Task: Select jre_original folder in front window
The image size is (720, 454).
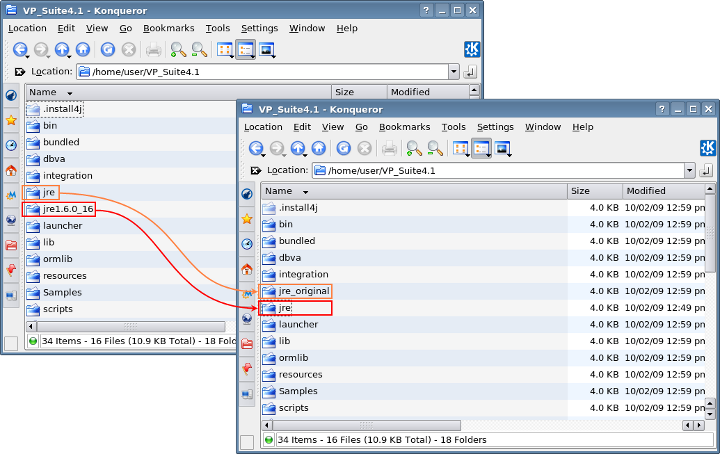Action: pos(295,291)
